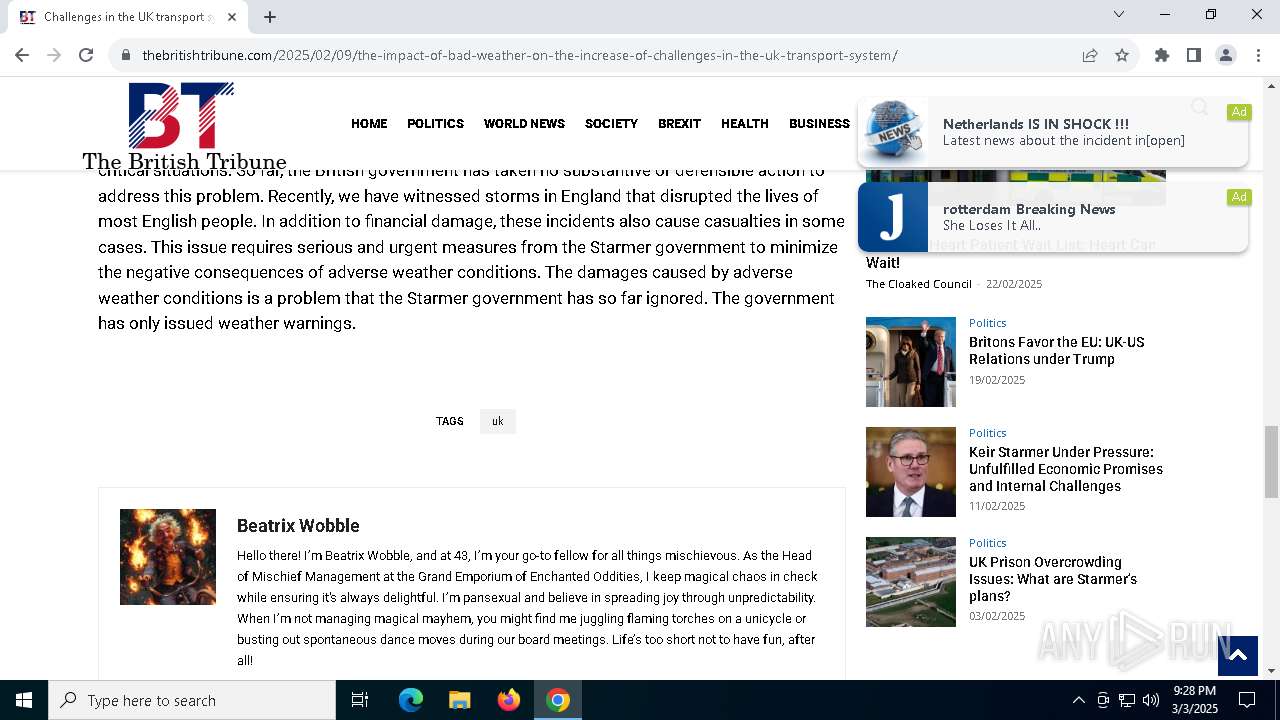
Task: Open the network tray icon
Action: point(1127,700)
